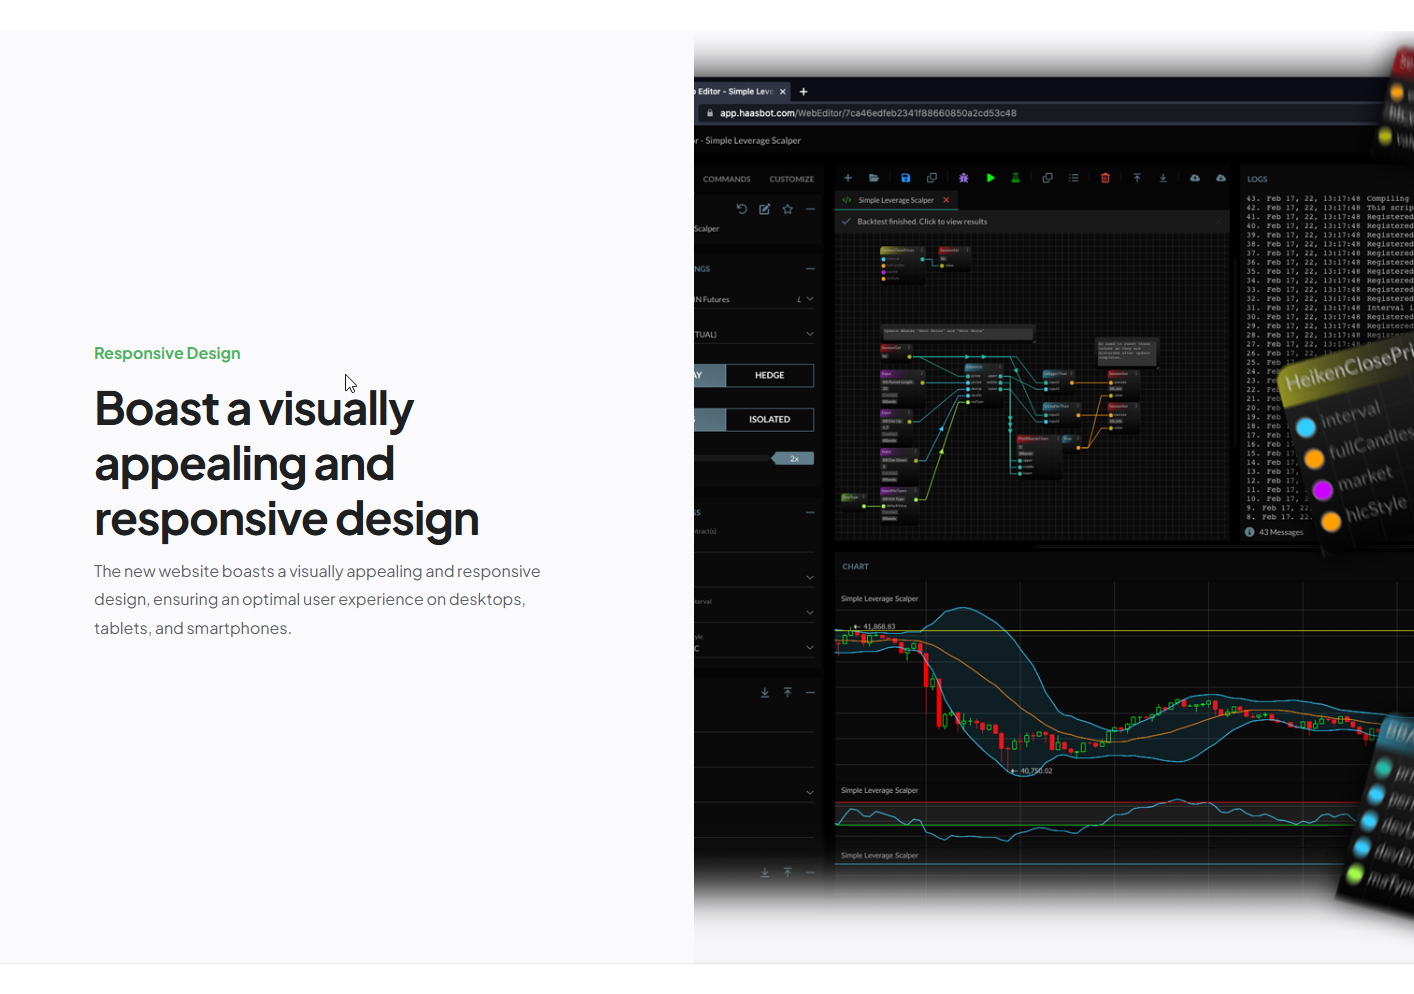This screenshot has width=1414, height=994.
Task: Click the star favorite icon
Action: [788, 209]
